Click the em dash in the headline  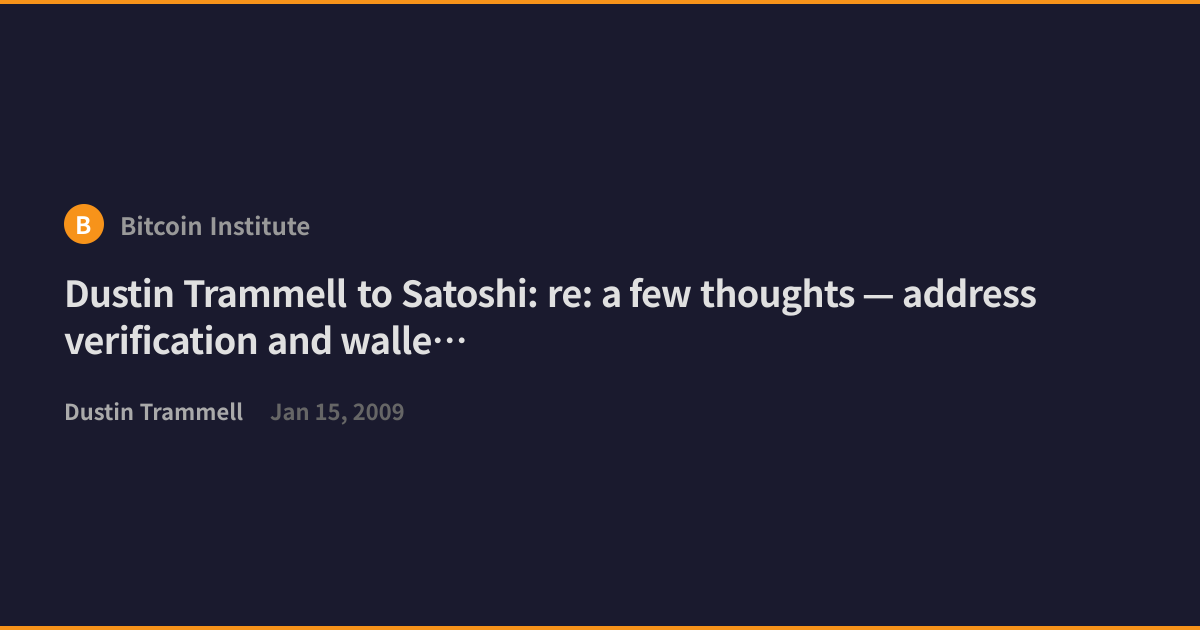click(879, 297)
